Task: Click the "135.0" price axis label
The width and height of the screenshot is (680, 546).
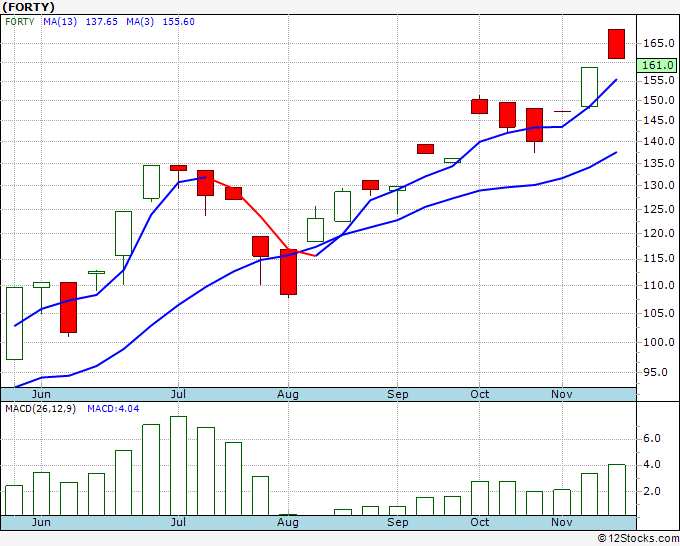Action: 659,163
